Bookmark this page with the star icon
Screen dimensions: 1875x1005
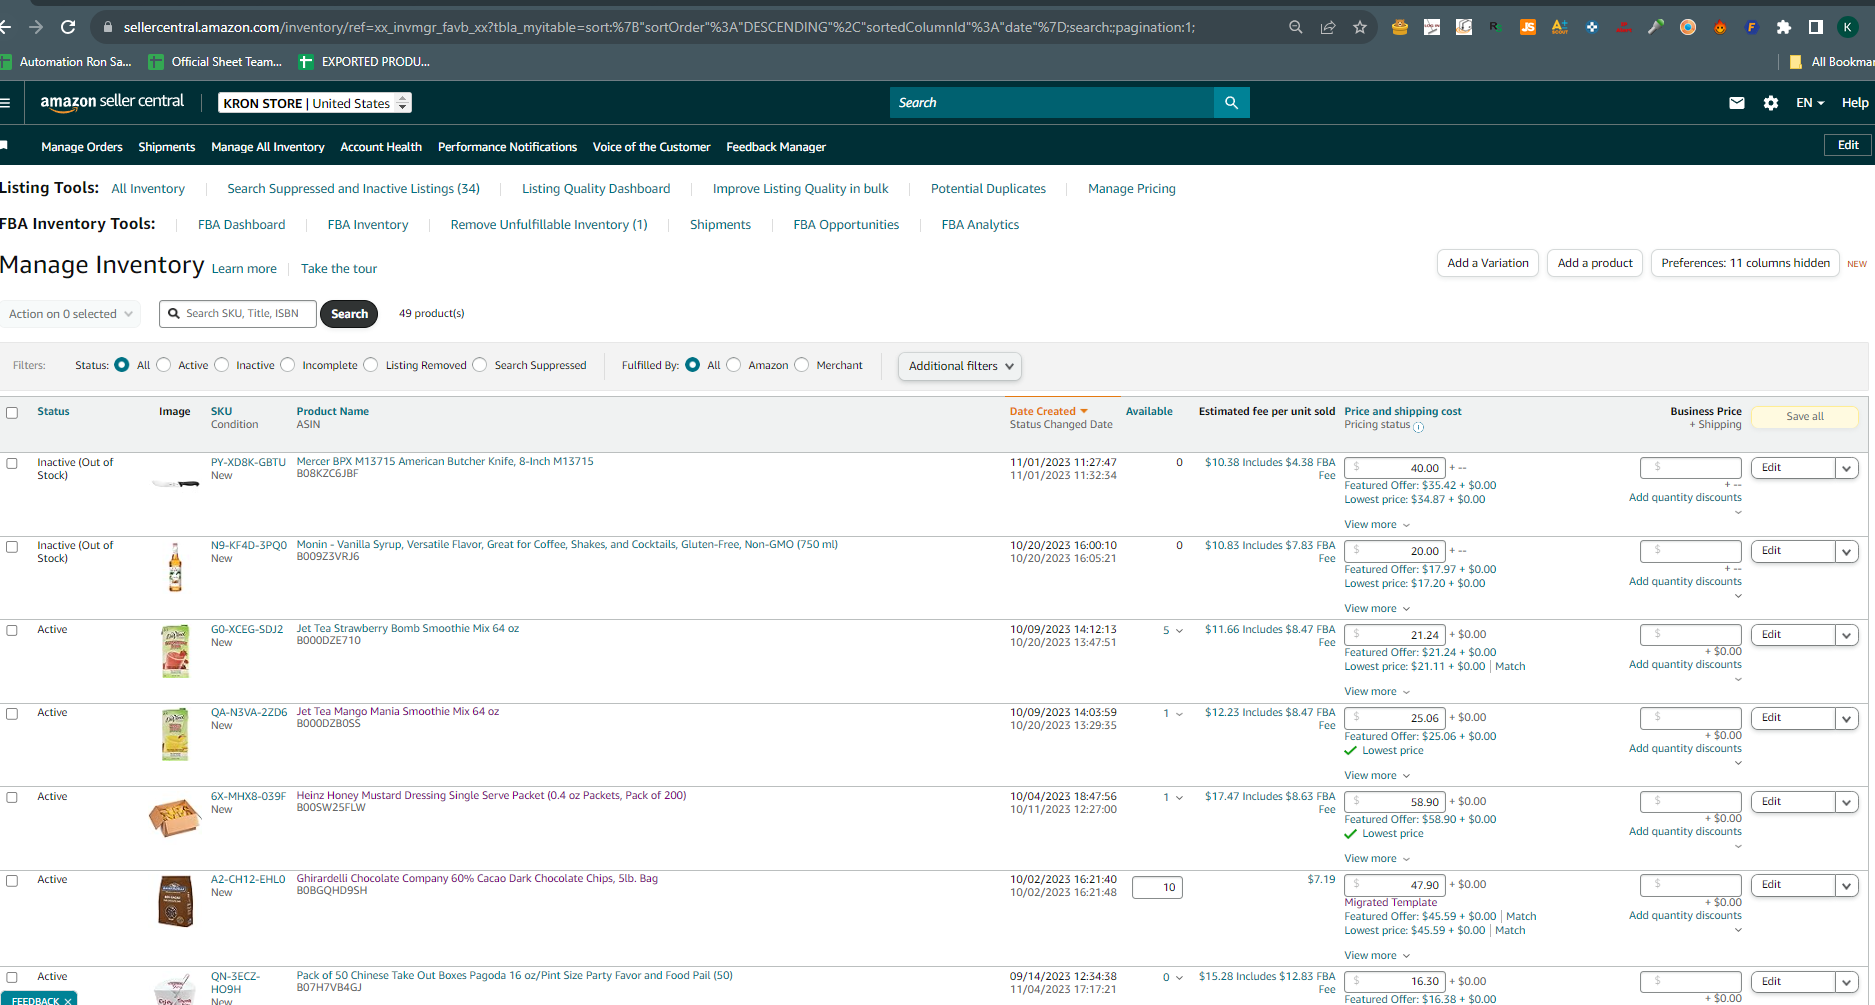1360,27
